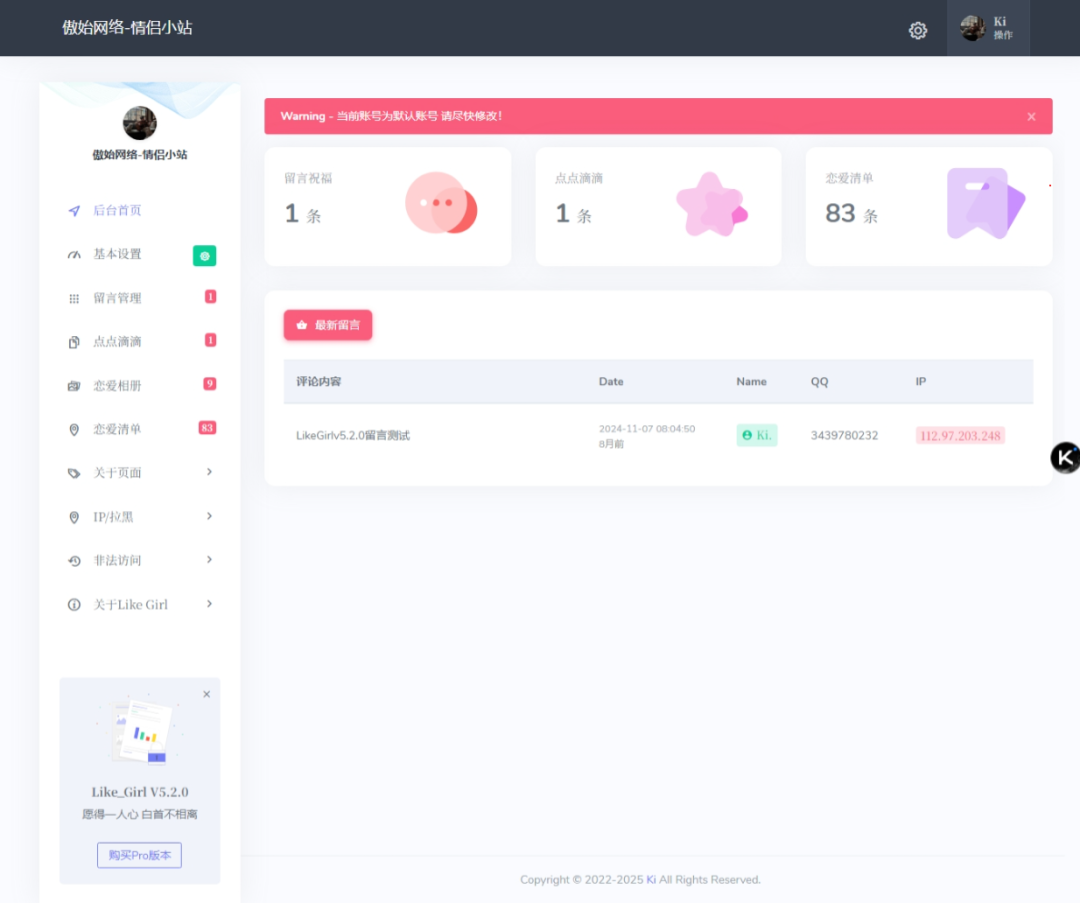This screenshot has height=903, width=1080.
Task: Open the Ki user account dropdown
Action: [x=988, y=28]
